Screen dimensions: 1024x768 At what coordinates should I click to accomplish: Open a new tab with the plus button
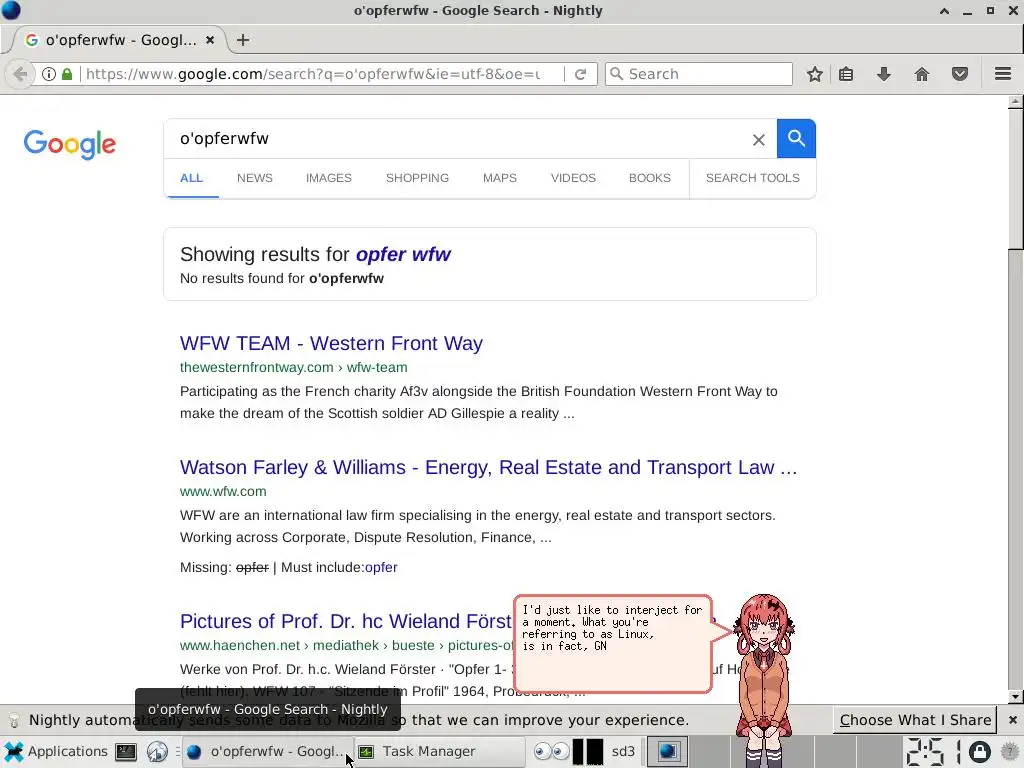click(243, 40)
